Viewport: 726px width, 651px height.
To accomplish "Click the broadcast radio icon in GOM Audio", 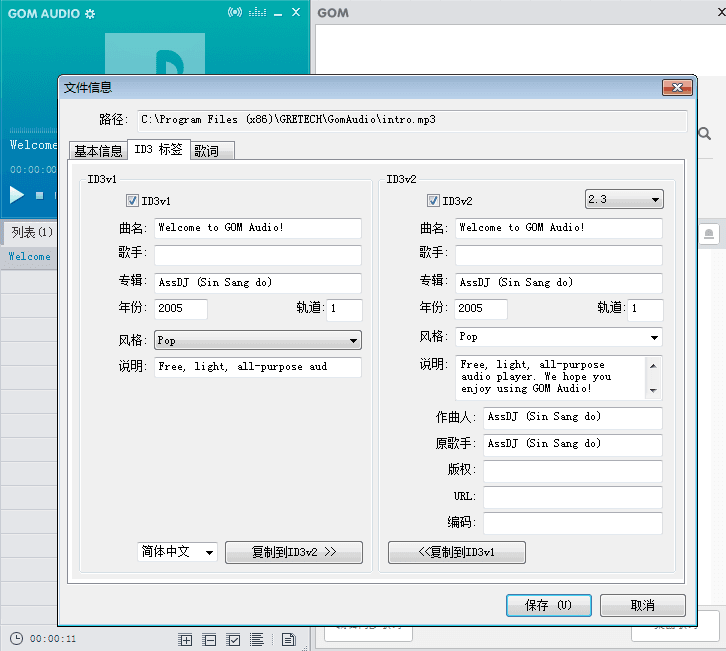I will (x=235, y=12).
